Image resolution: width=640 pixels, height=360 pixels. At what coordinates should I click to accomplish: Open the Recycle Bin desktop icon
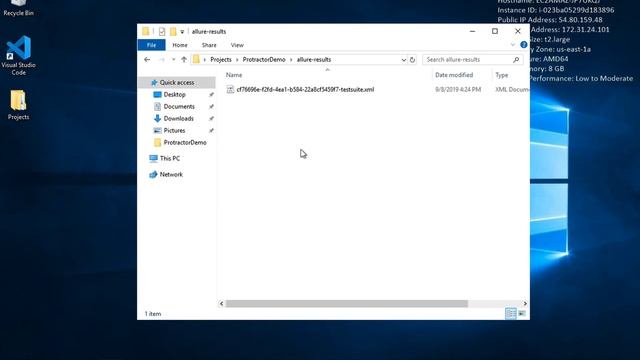coord(18,8)
